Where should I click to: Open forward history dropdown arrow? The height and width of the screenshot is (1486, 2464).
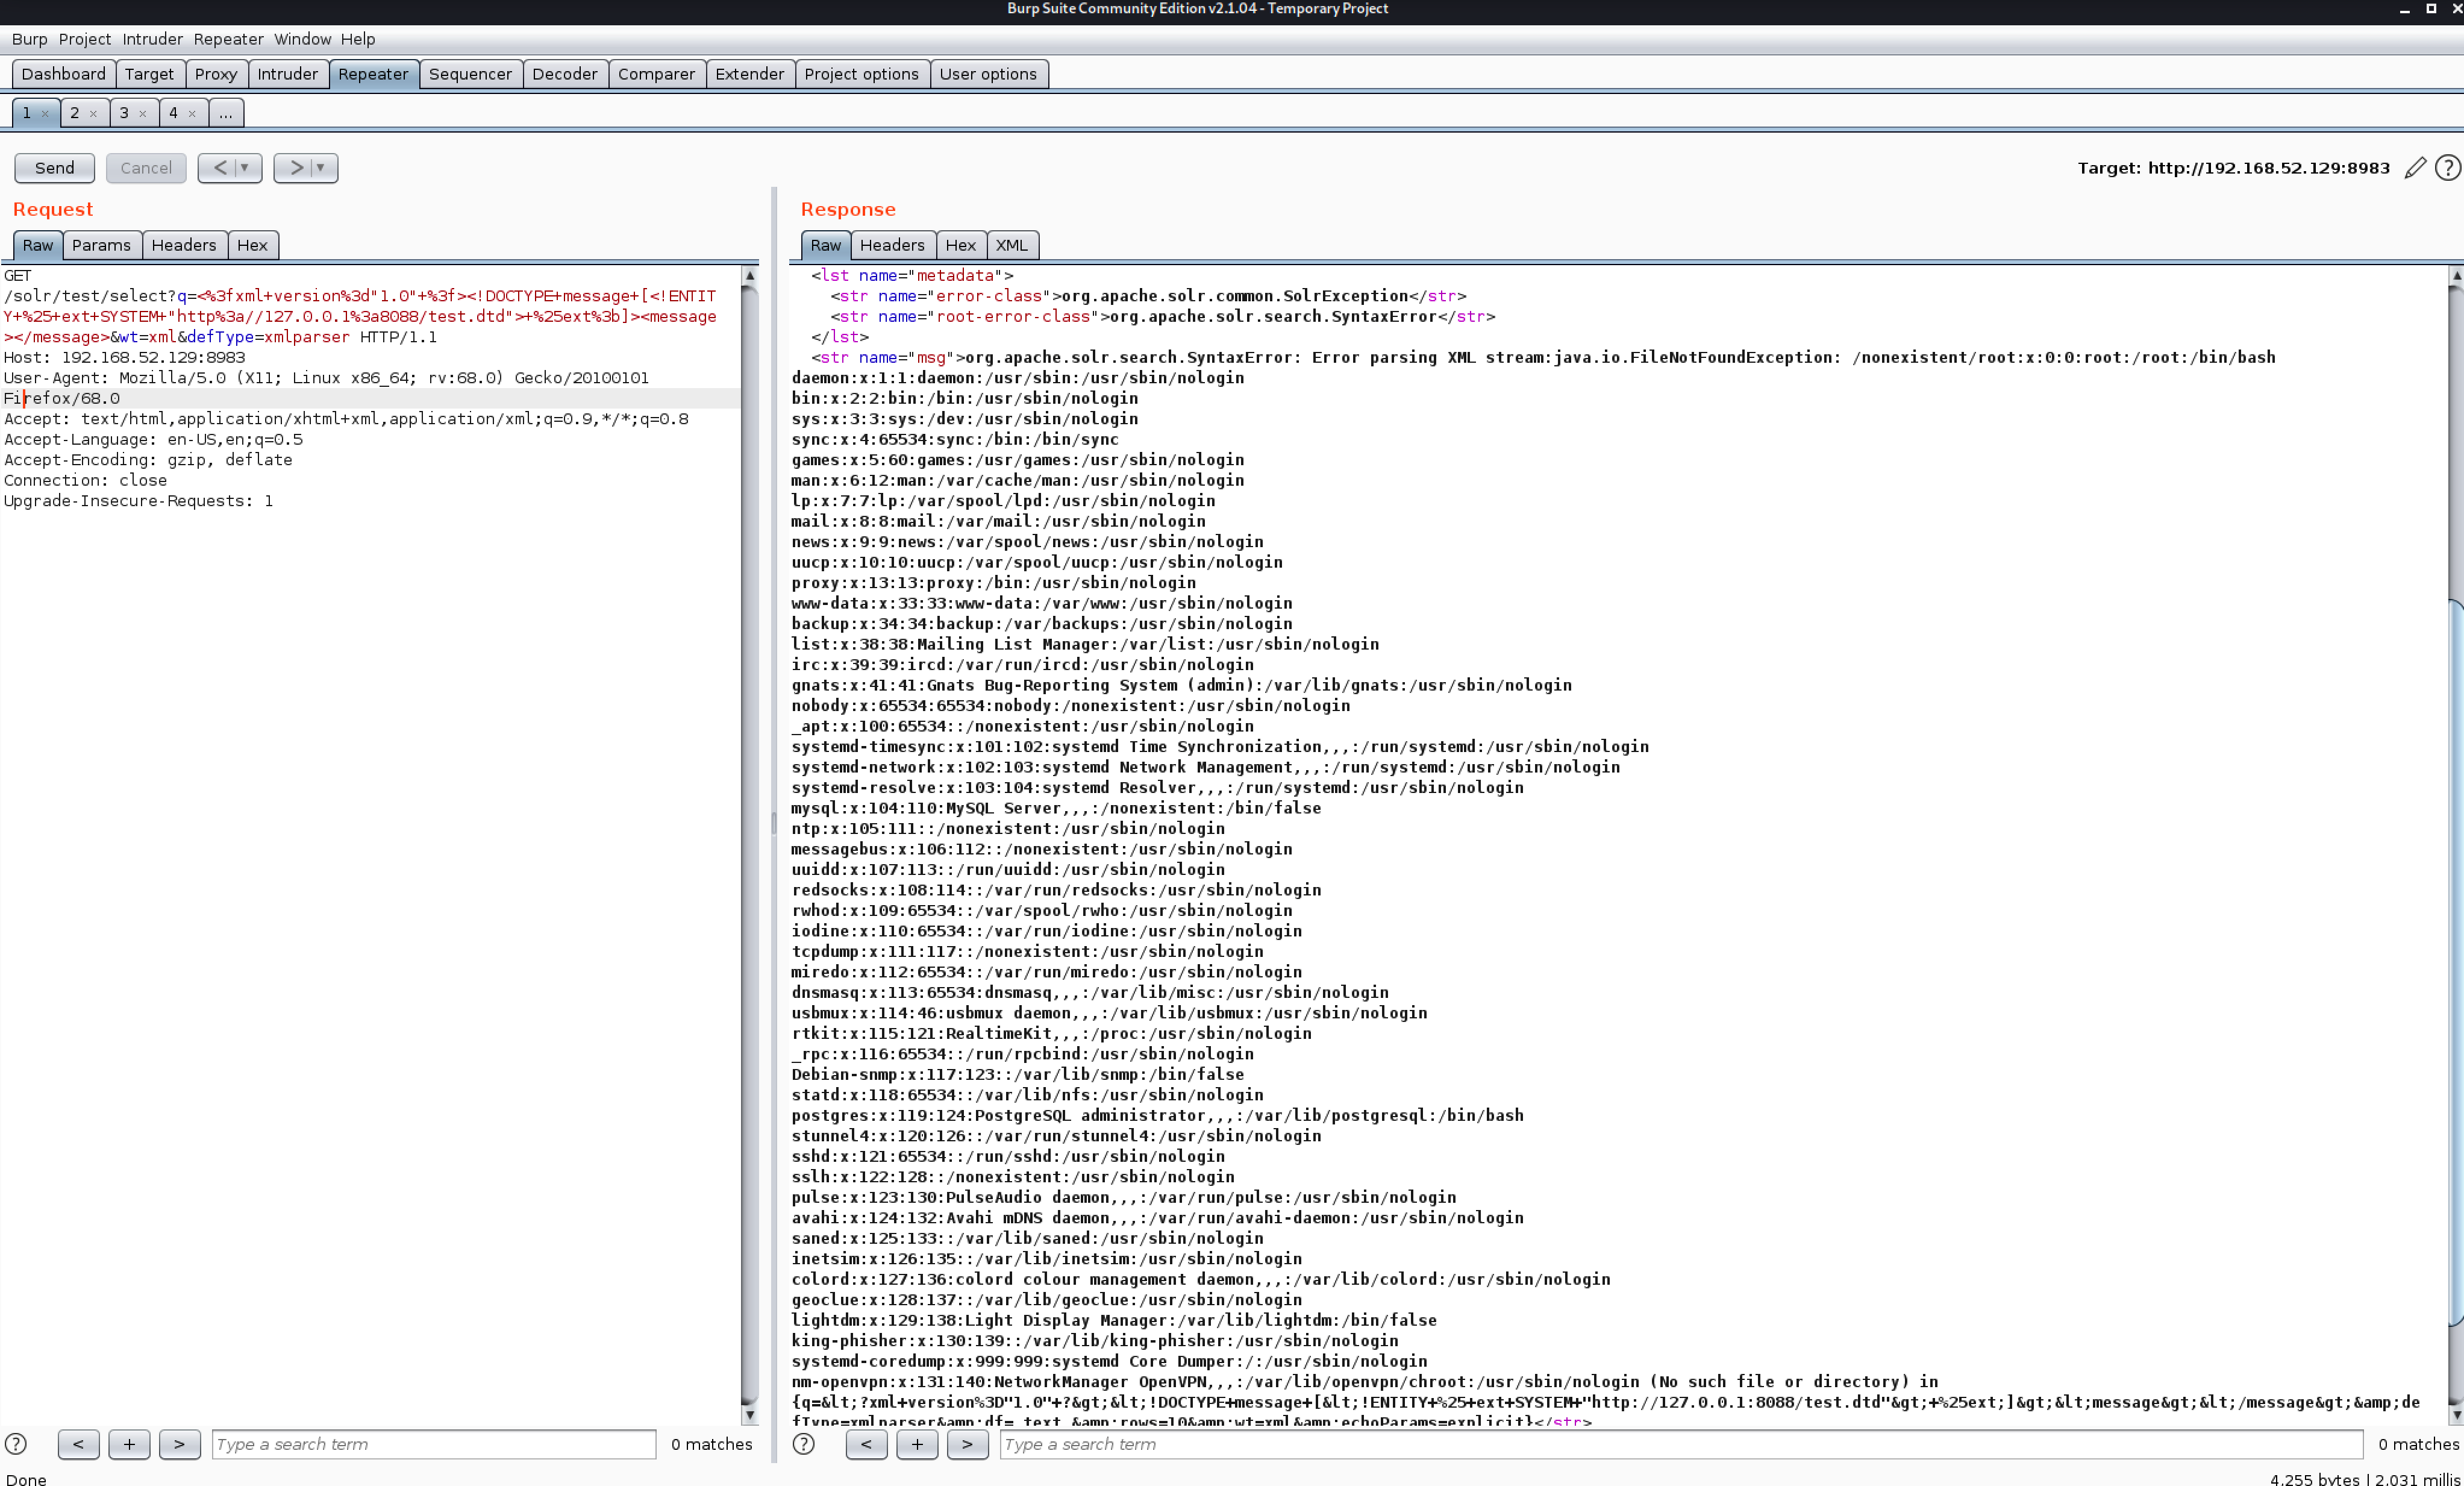[322, 168]
